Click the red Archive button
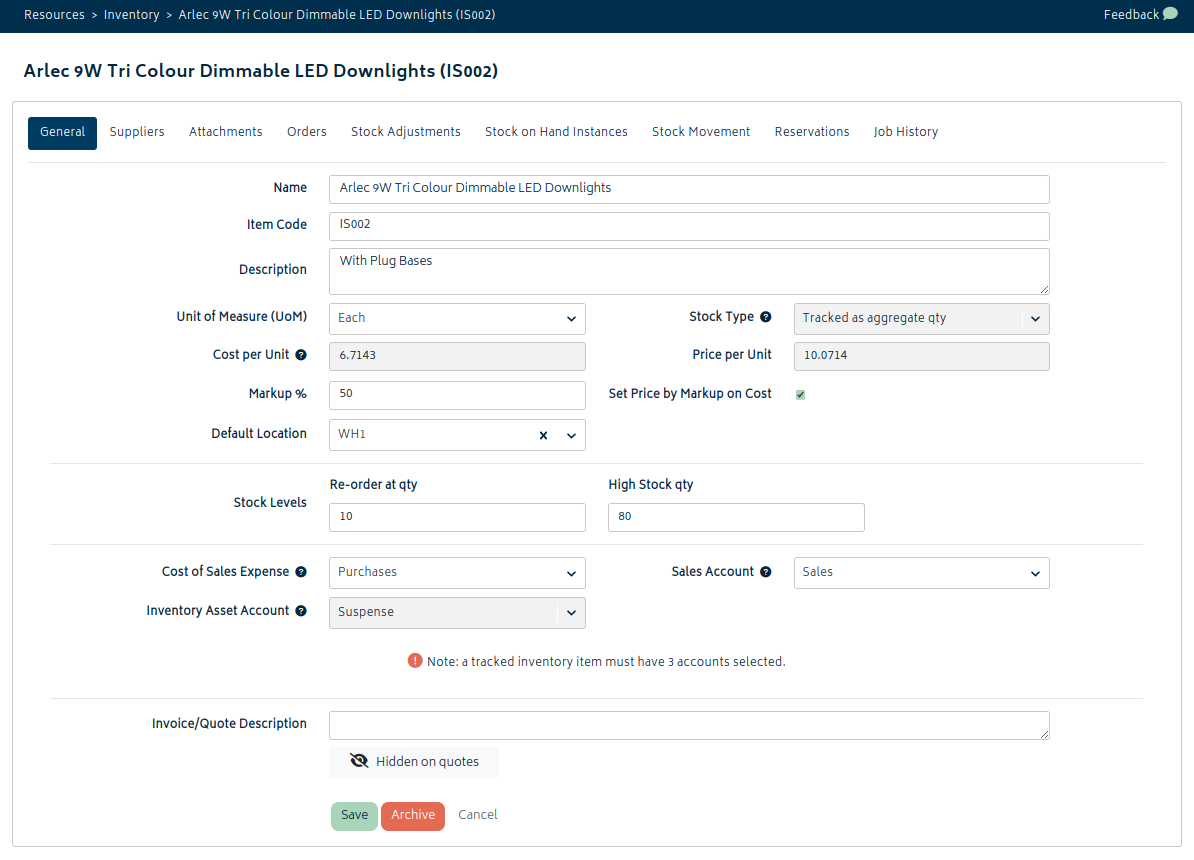The image size is (1194, 860). pos(413,816)
